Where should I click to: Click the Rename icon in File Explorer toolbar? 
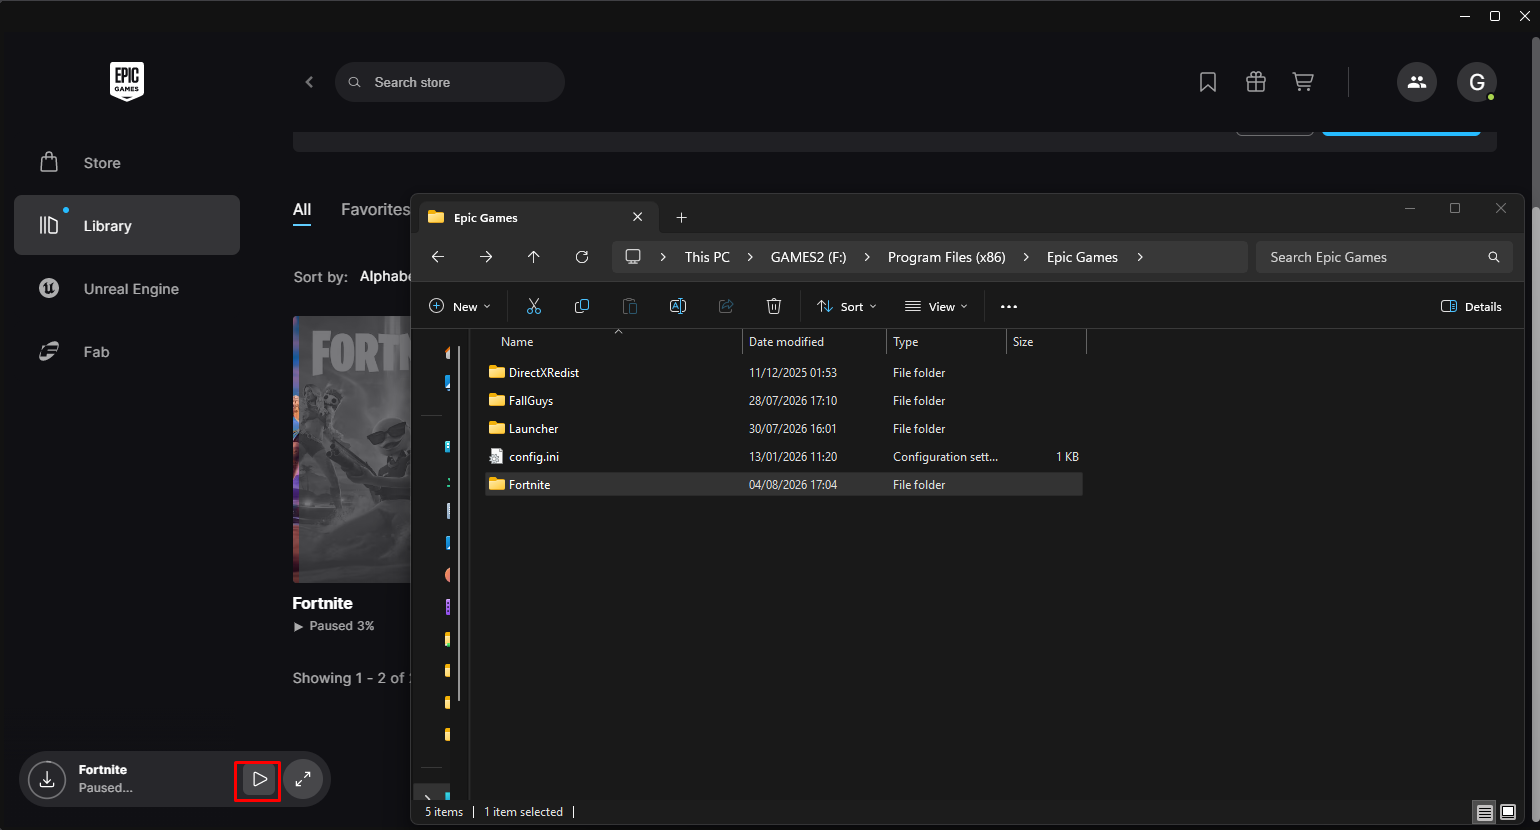click(x=678, y=306)
